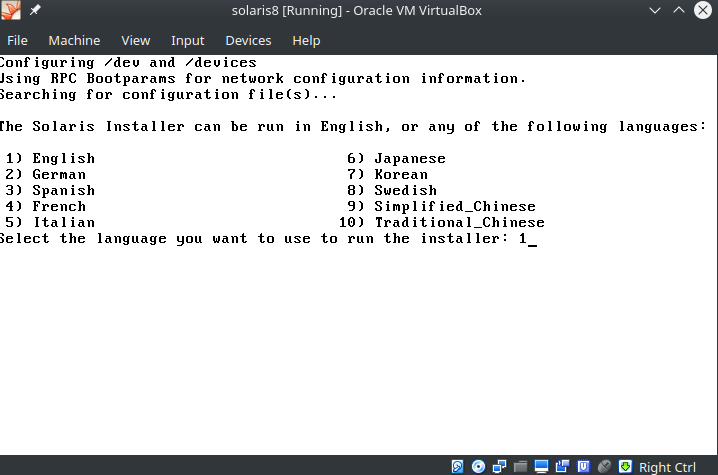The width and height of the screenshot is (718, 475).
Task: Open the Machine menu
Action: coord(74,40)
